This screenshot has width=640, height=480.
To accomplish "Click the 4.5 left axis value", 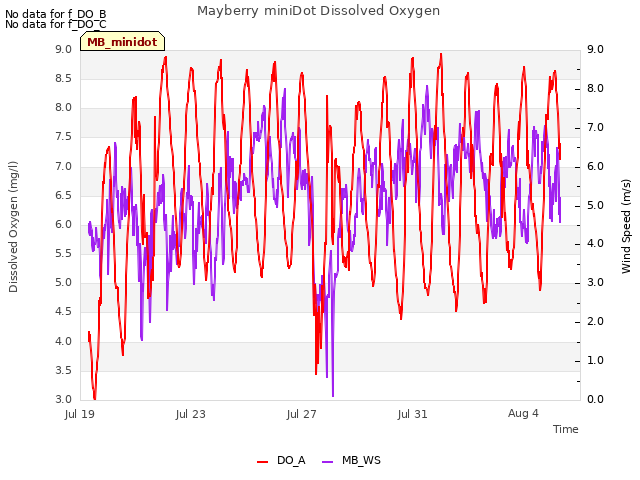I will pyautogui.click(x=64, y=312).
